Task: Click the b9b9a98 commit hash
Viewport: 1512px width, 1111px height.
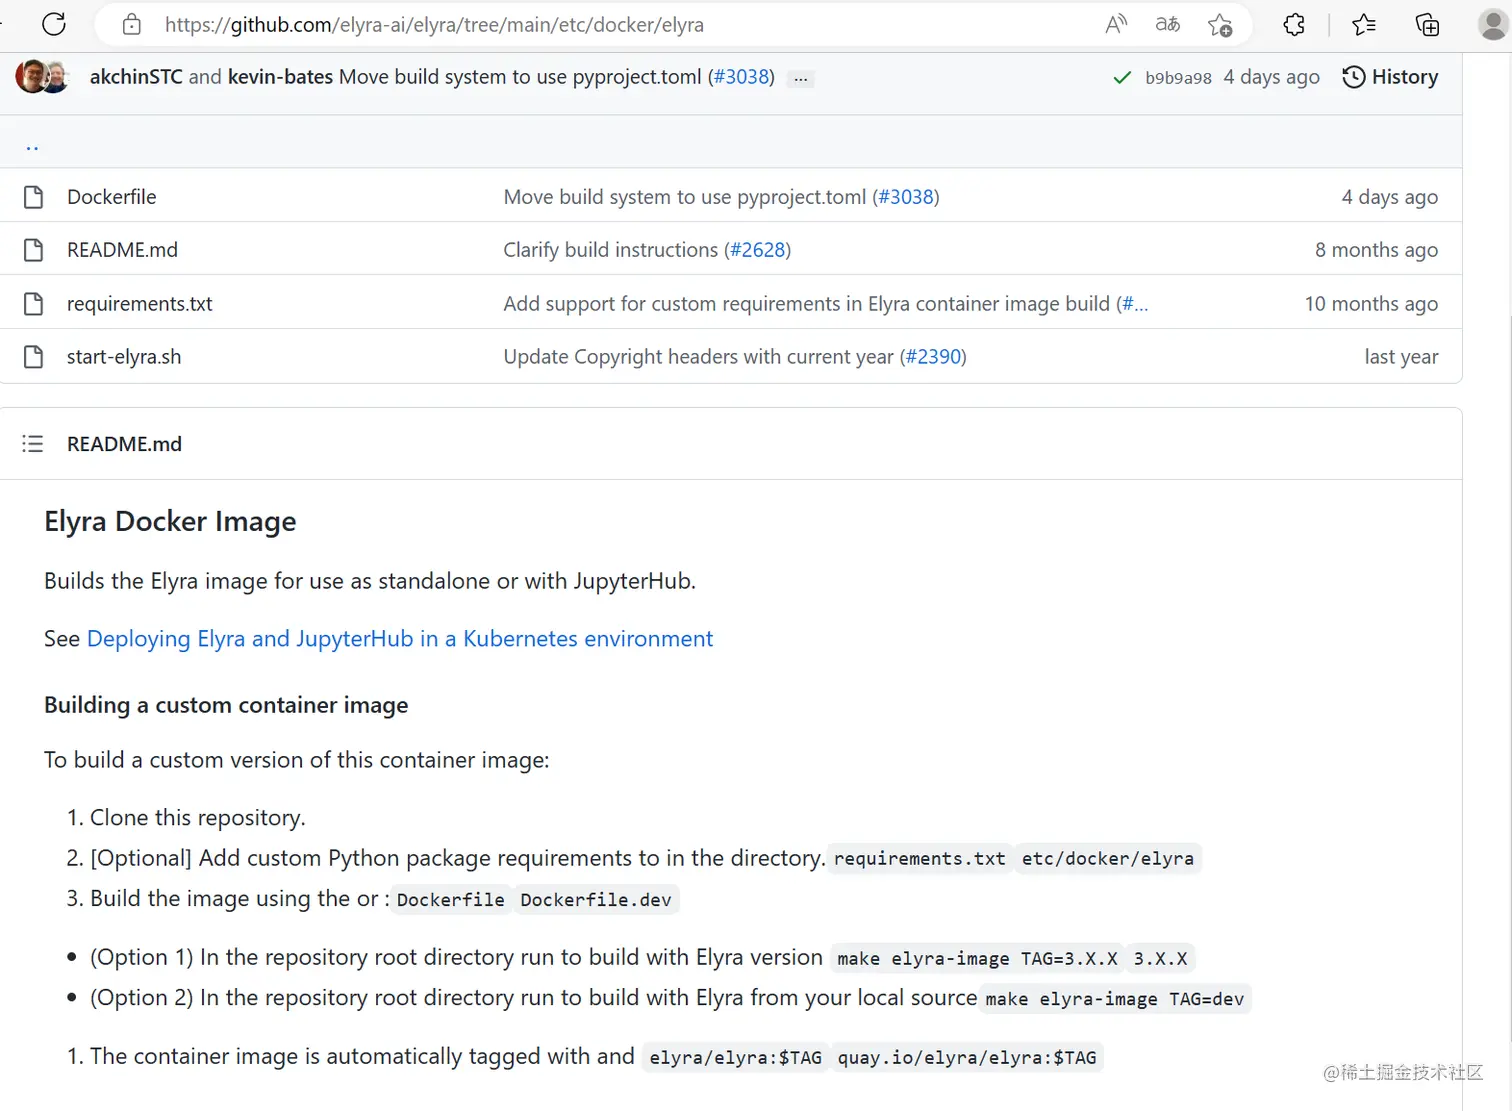Action: pos(1178,78)
